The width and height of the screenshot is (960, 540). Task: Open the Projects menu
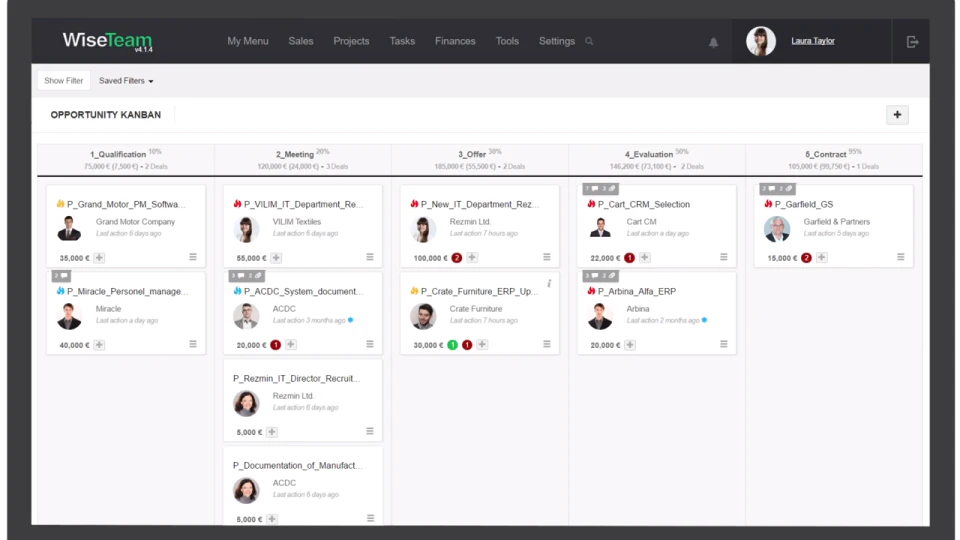coord(351,41)
